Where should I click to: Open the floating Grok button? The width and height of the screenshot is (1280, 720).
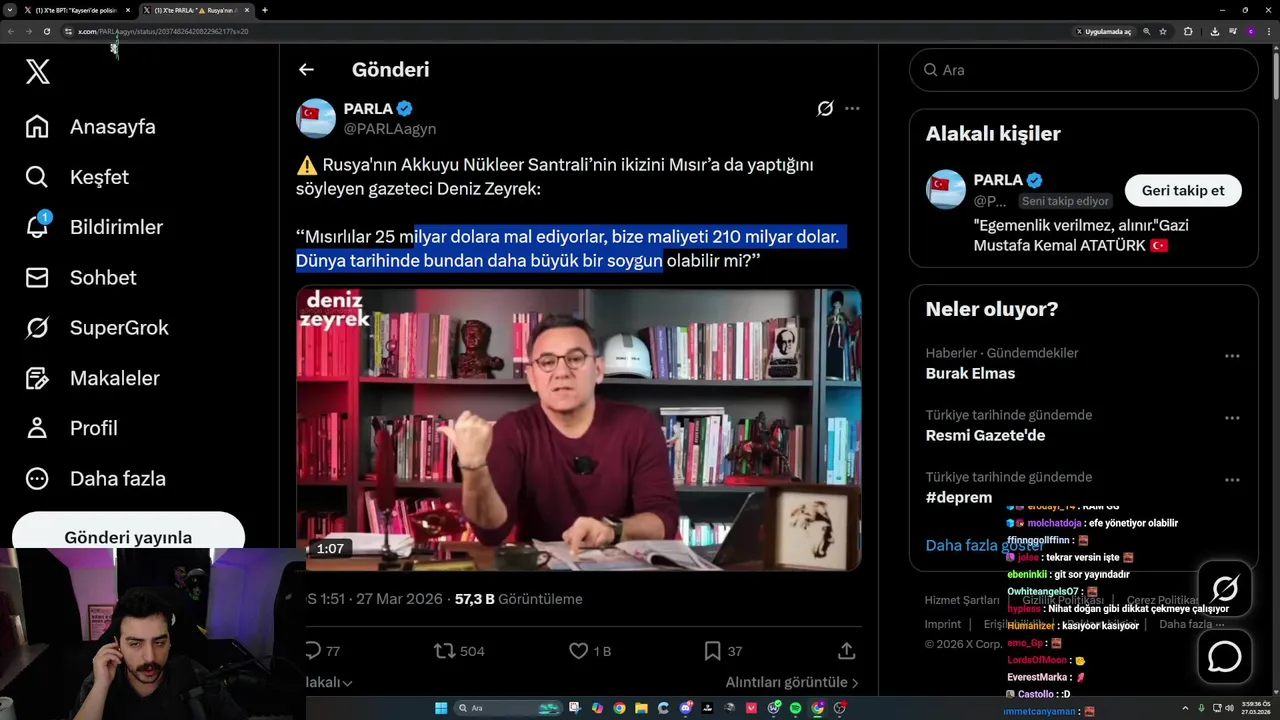[x=1225, y=589]
